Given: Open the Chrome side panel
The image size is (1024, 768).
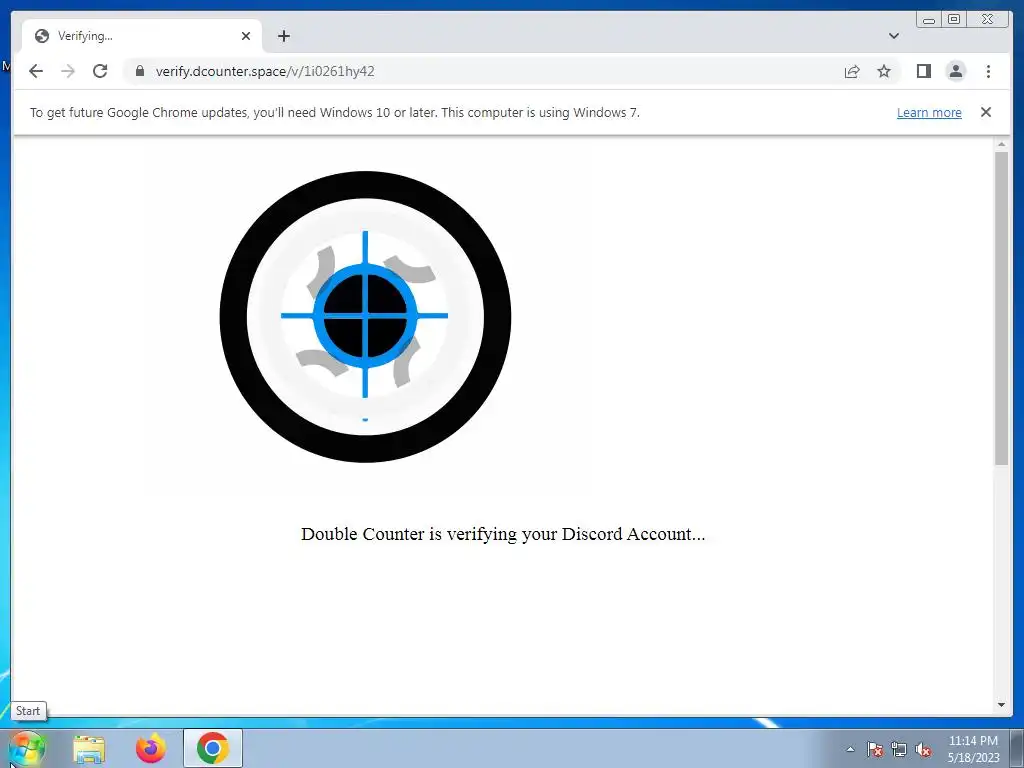Looking at the screenshot, I should point(923,71).
